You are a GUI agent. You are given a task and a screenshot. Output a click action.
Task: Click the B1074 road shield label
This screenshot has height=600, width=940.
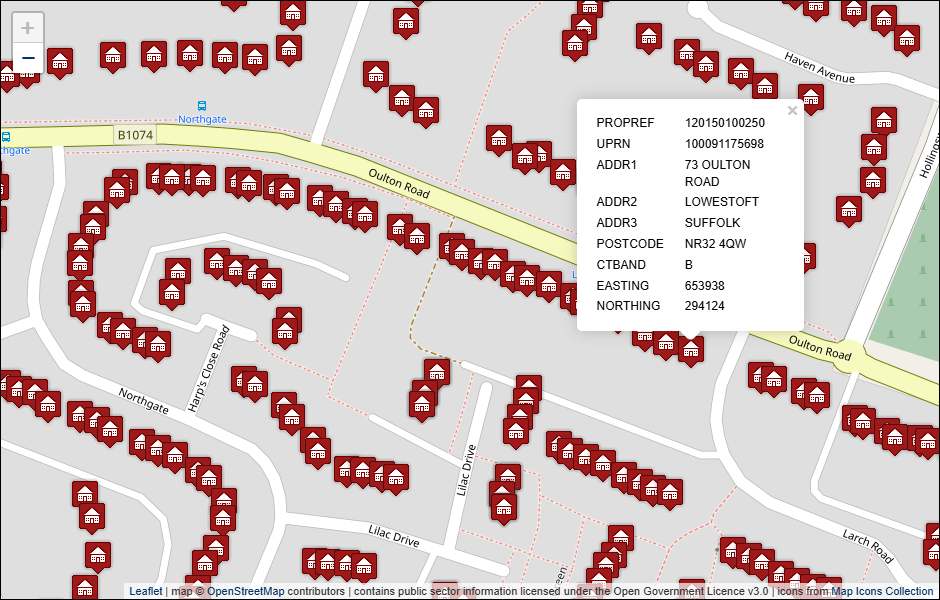point(135,134)
